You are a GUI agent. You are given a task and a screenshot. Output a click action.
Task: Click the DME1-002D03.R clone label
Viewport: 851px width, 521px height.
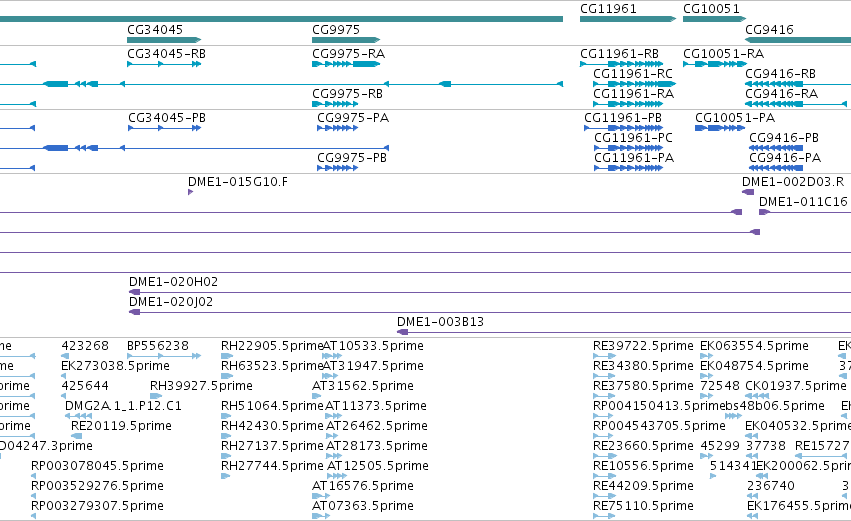click(793, 182)
